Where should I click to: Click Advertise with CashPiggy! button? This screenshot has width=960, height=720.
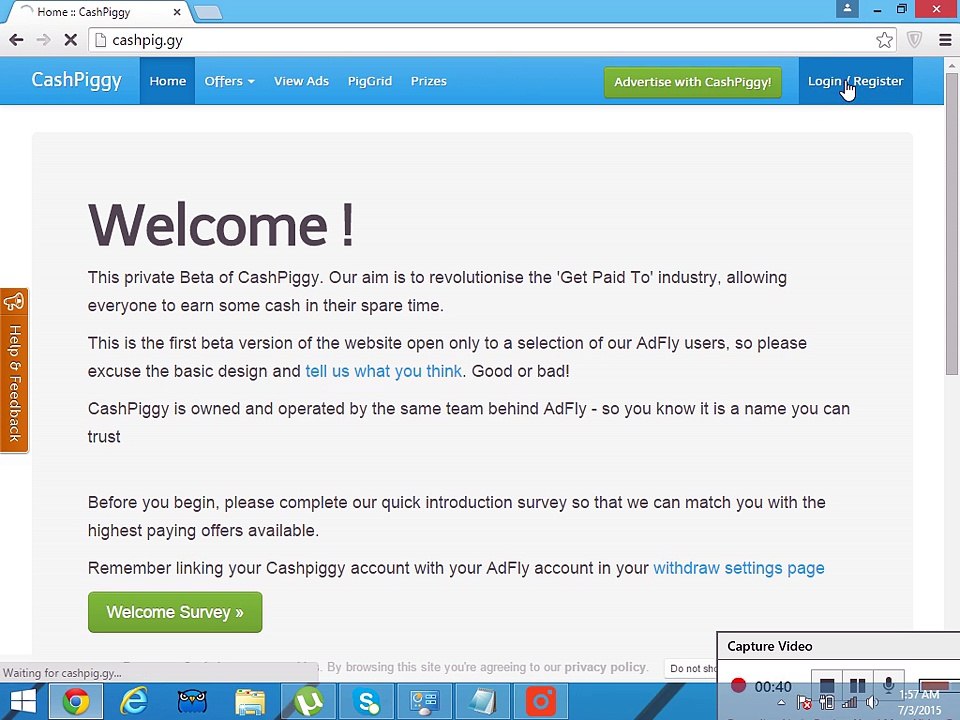(692, 82)
